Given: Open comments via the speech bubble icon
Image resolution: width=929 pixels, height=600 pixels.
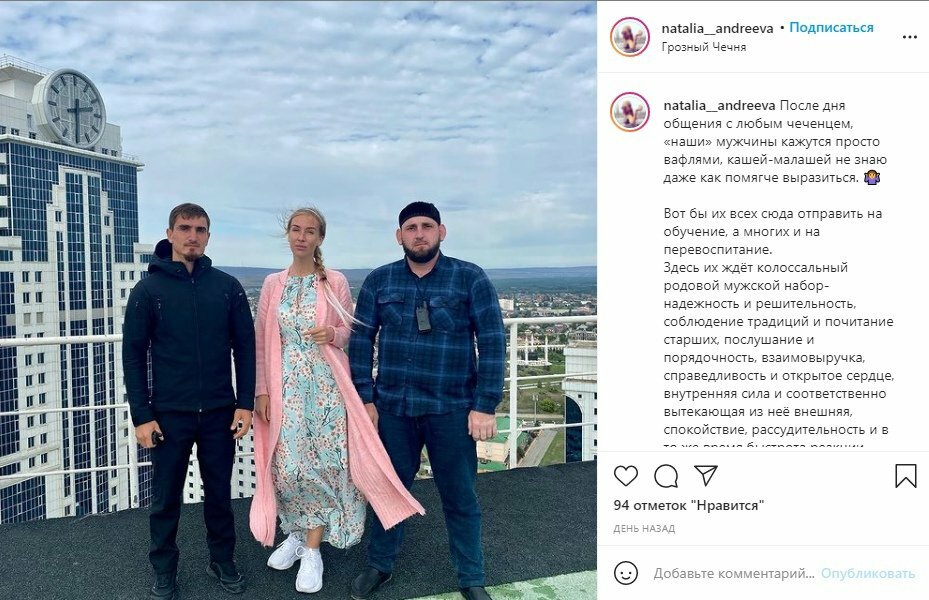Looking at the screenshot, I should coord(666,476).
